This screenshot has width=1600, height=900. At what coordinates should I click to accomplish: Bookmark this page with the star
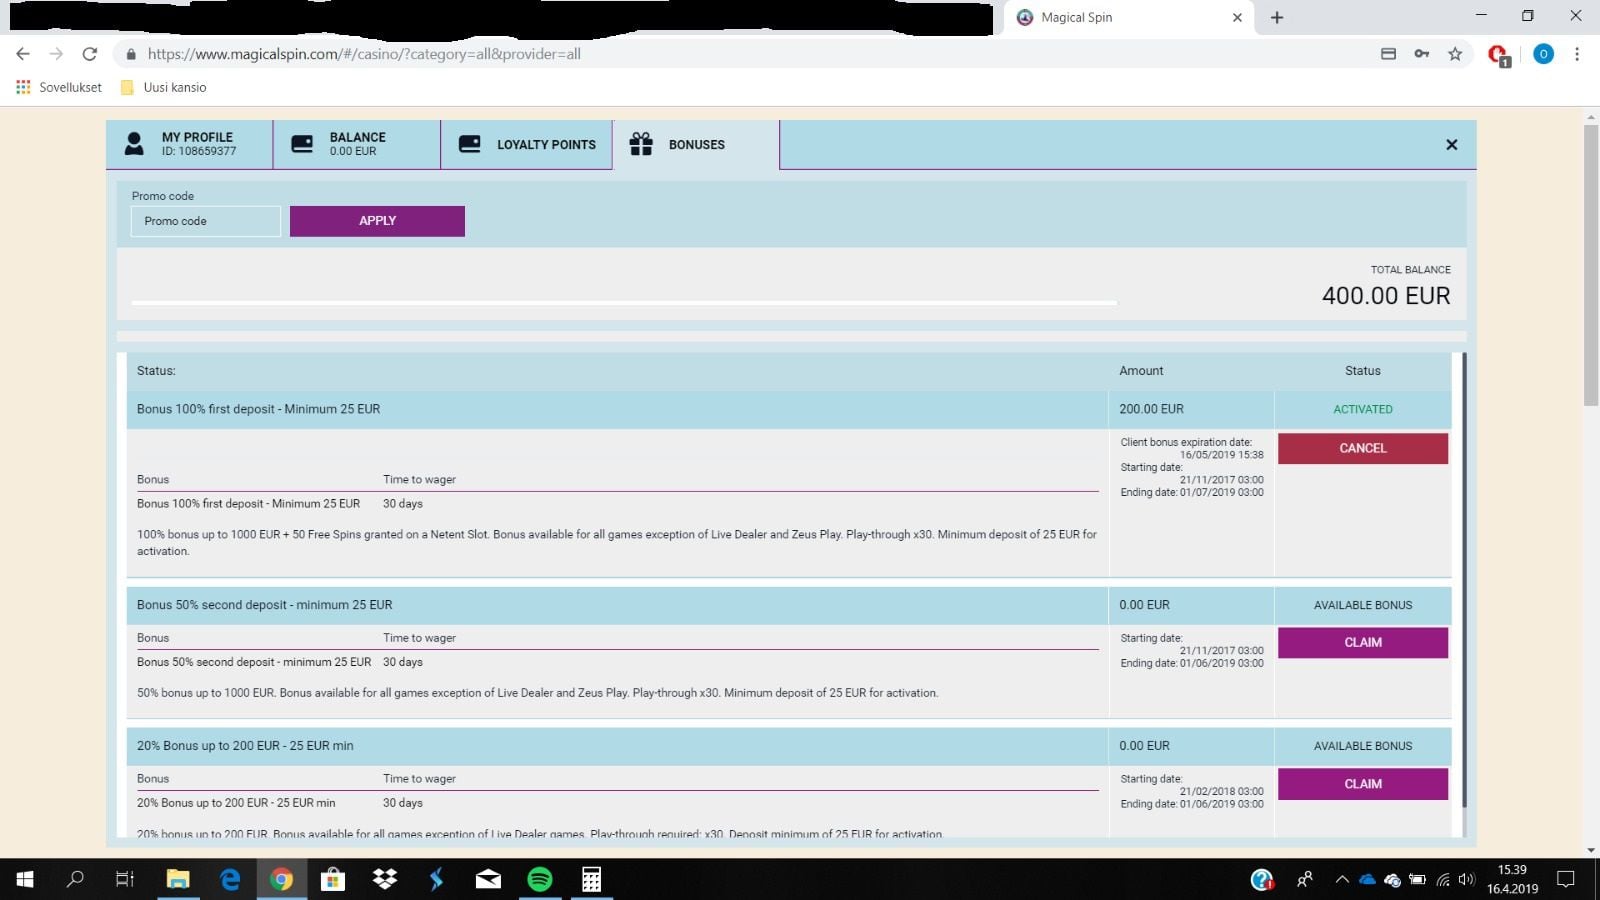(x=1455, y=54)
